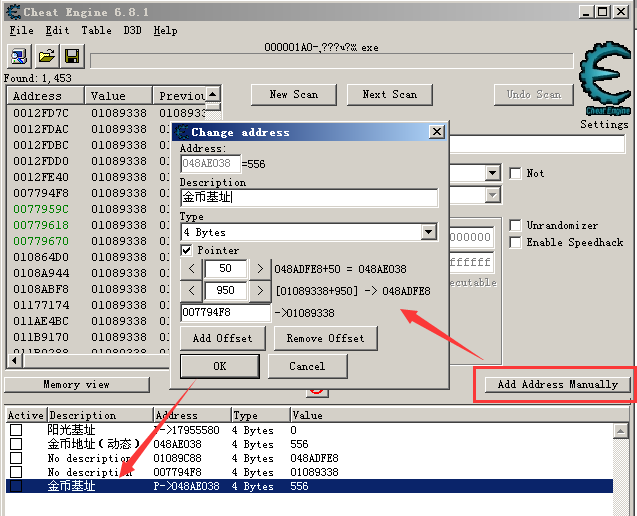Decrease the 50 offset with left arrow
The width and height of the screenshot is (637, 516).
click(191, 269)
